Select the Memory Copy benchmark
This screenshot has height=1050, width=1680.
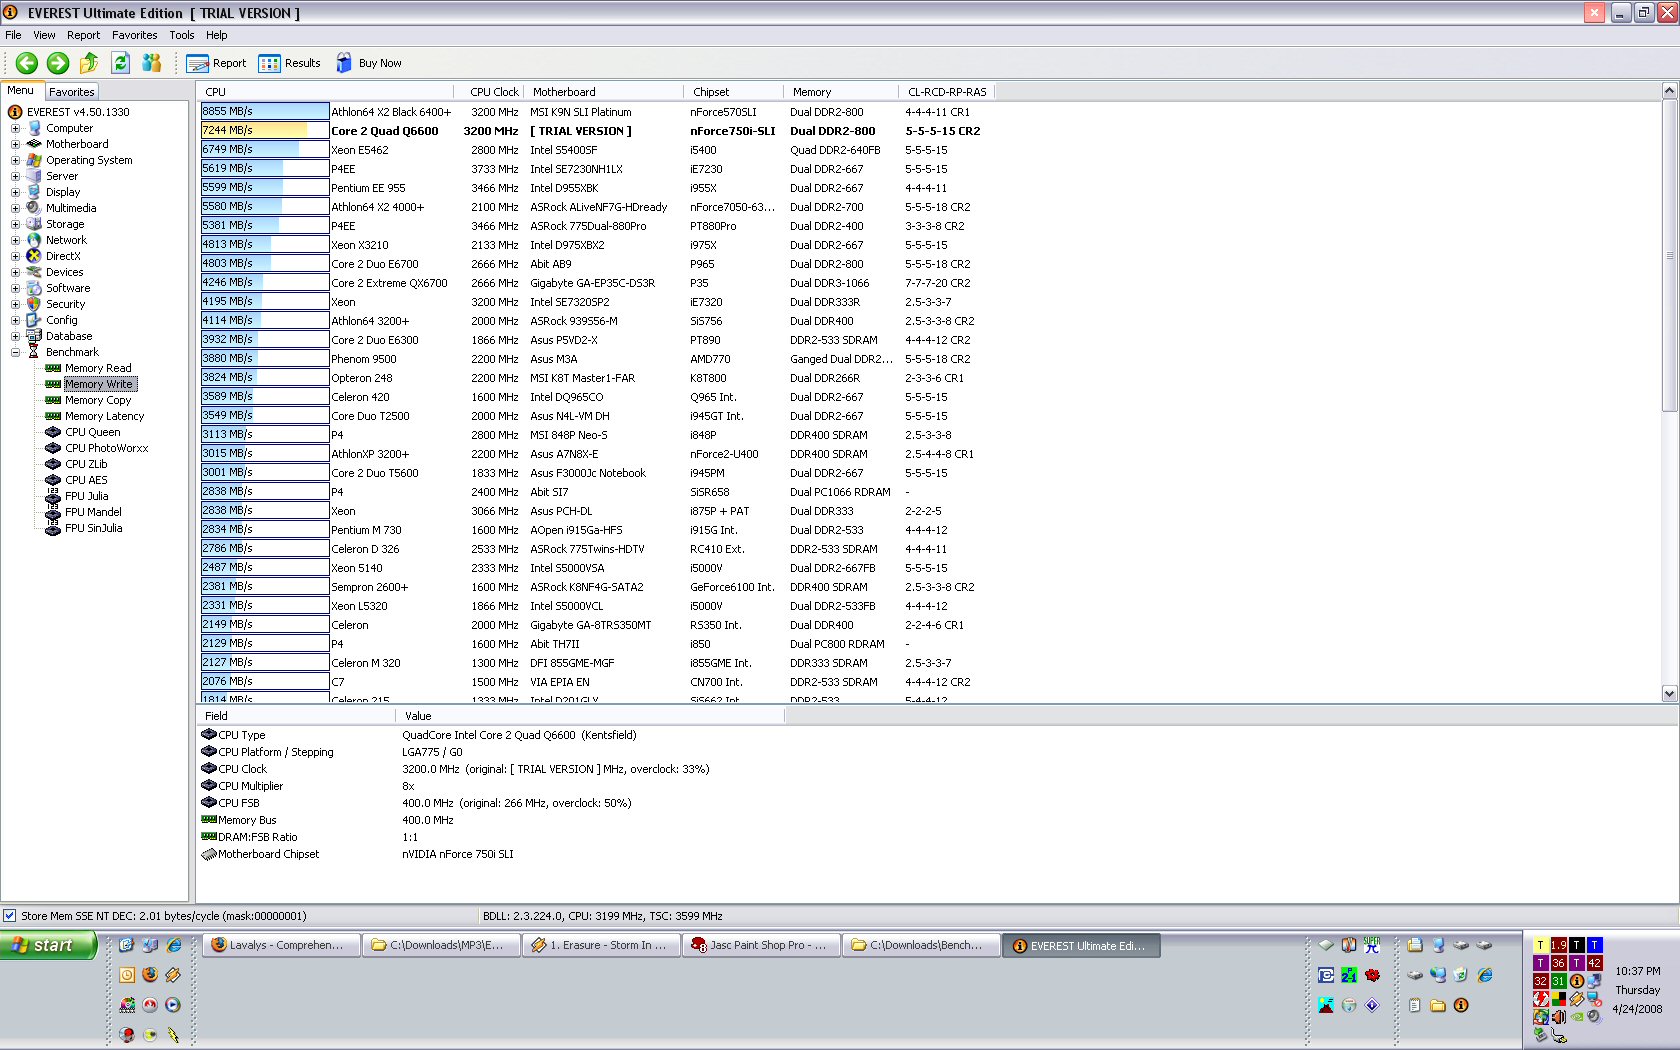click(x=98, y=400)
